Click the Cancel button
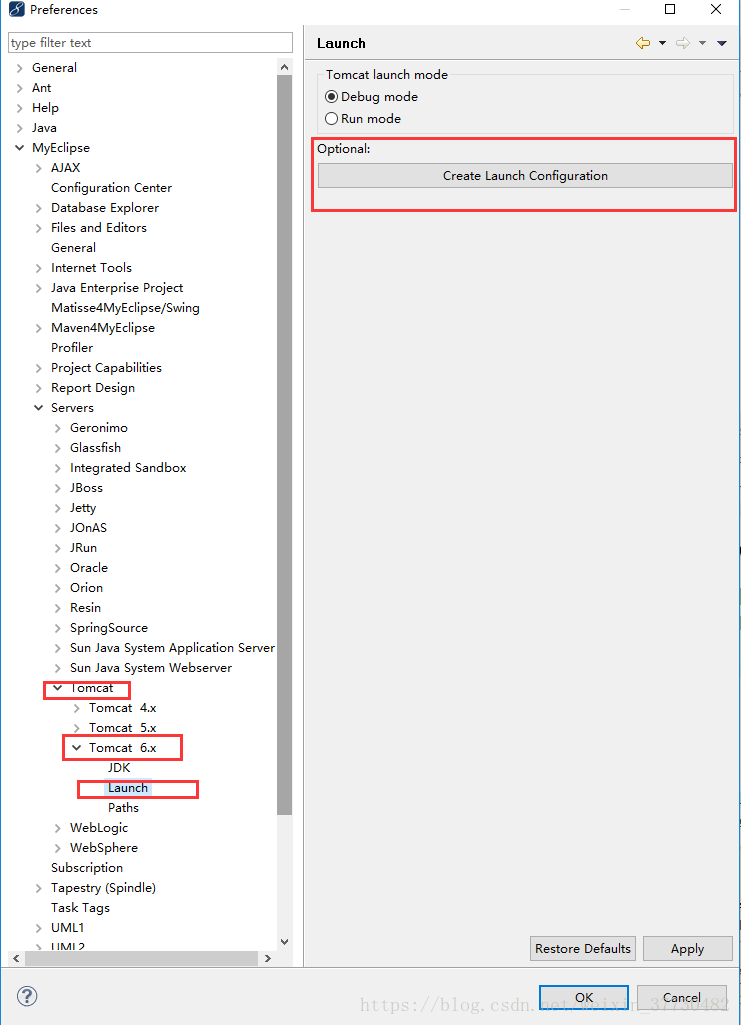741x1025 pixels. tap(682, 998)
